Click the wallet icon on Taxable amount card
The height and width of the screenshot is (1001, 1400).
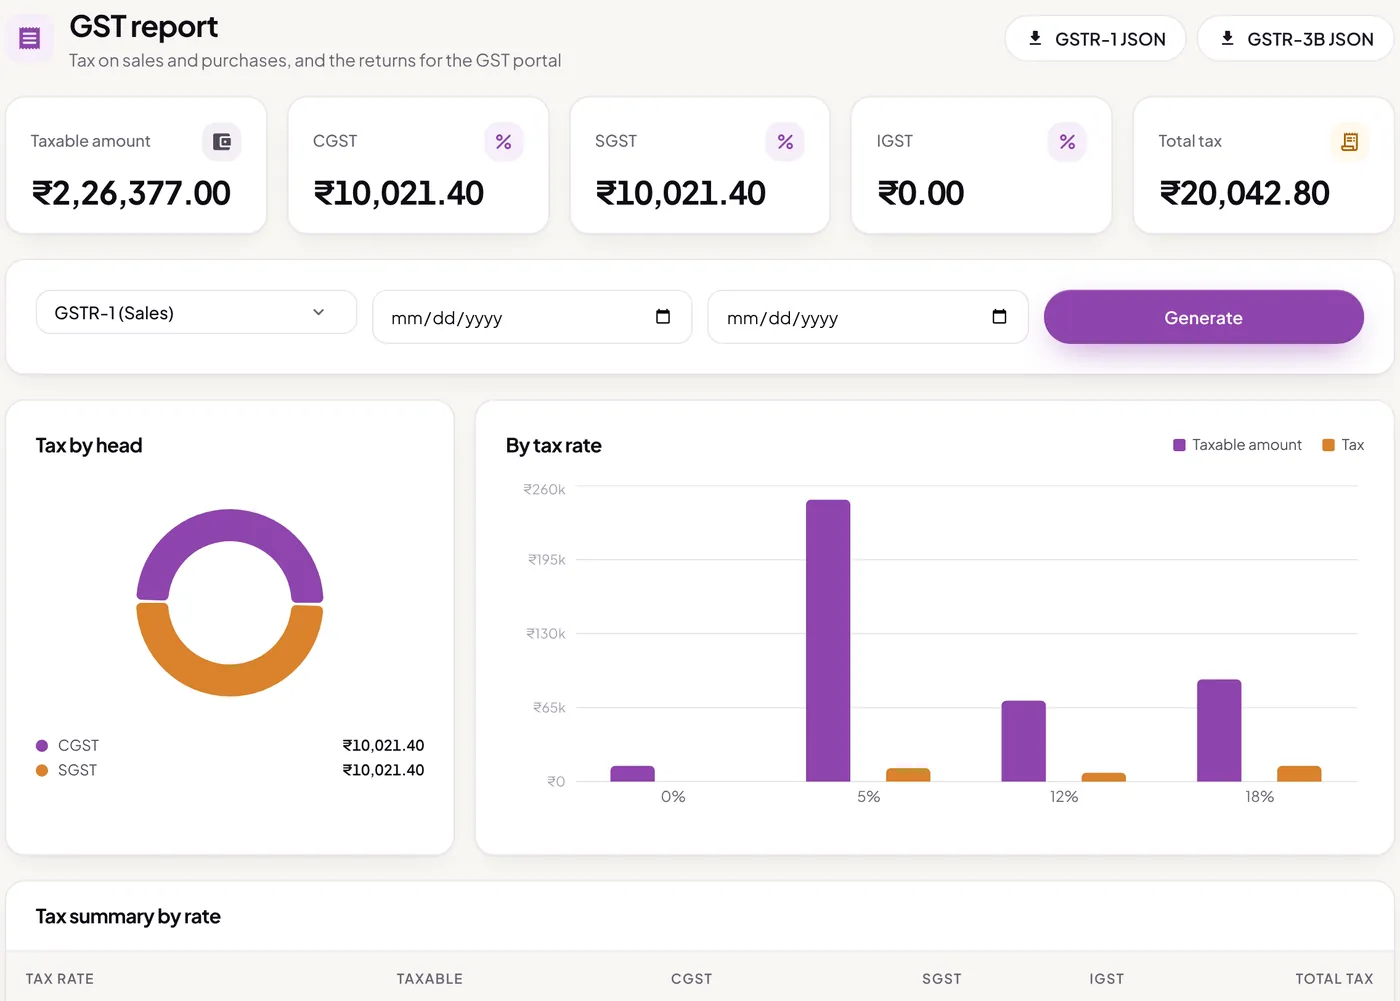tap(222, 142)
